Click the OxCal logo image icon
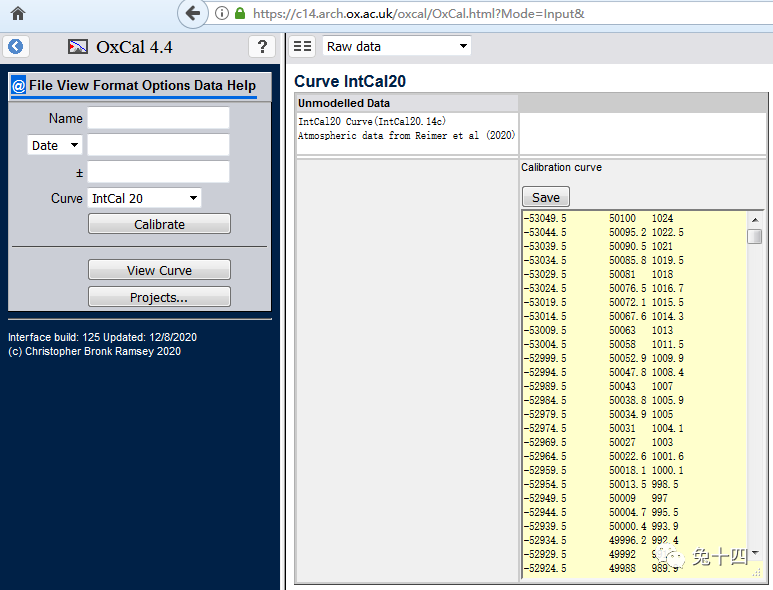This screenshot has width=773, height=590. [77, 47]
